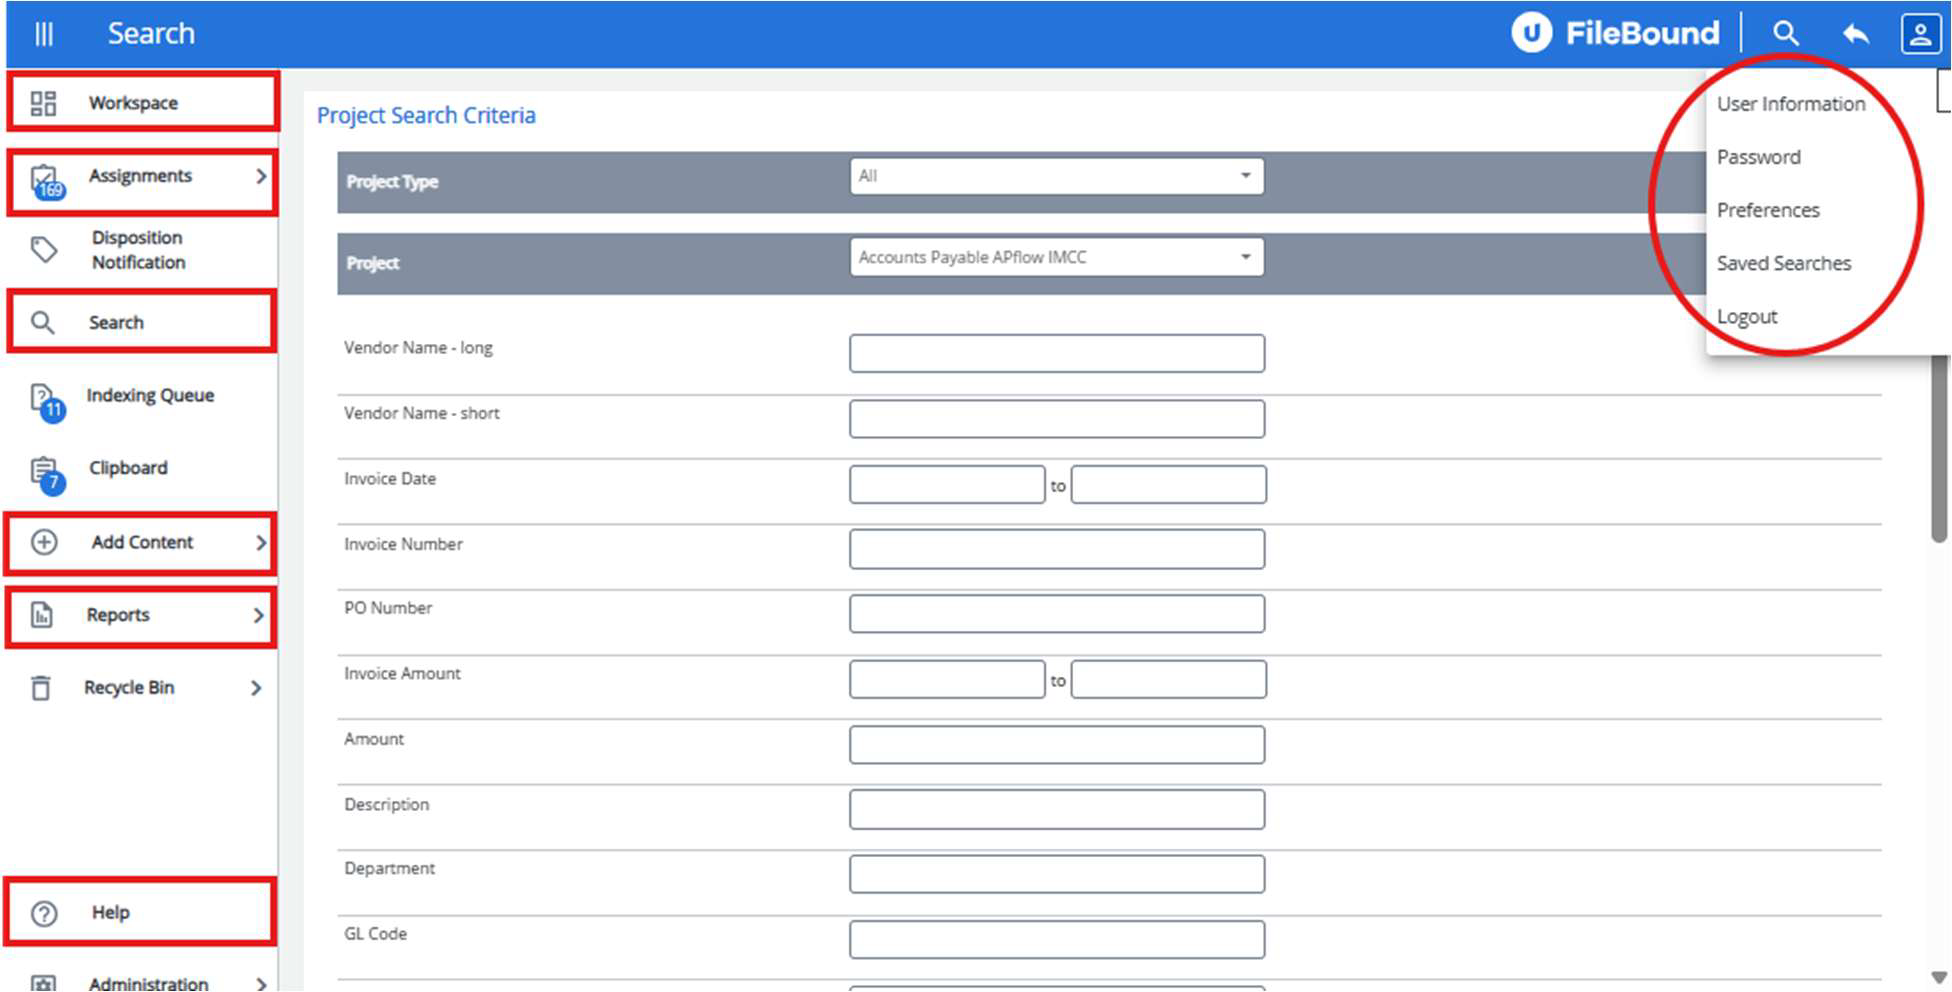
Task: Select Logout from the user menu
Action: (1747, 316)
